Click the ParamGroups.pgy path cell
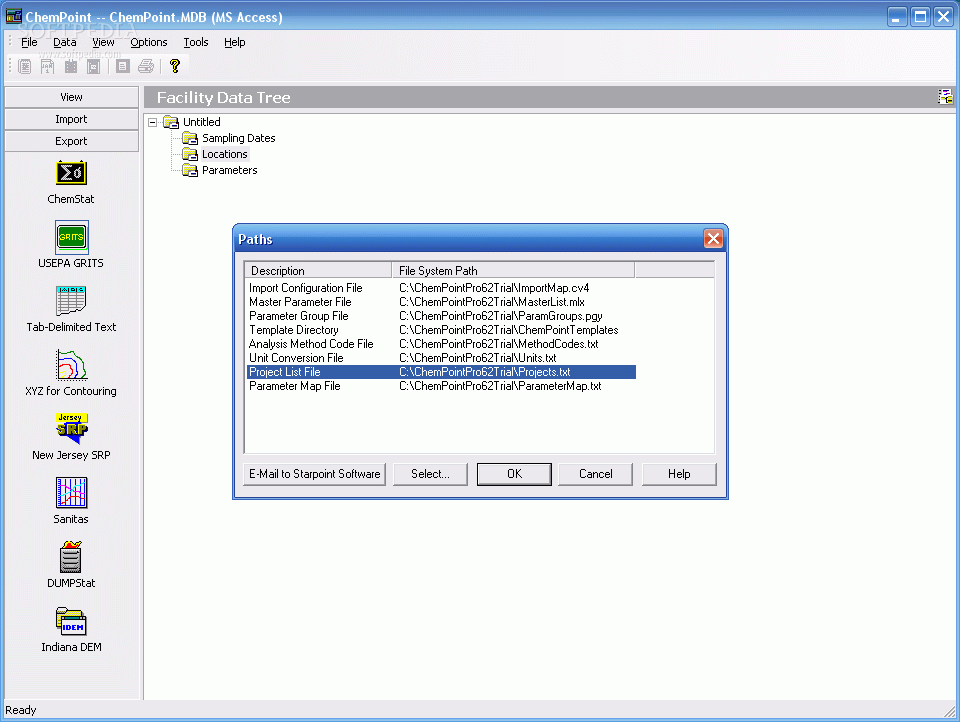Screen dimensions: 960x722 (501, 316)
